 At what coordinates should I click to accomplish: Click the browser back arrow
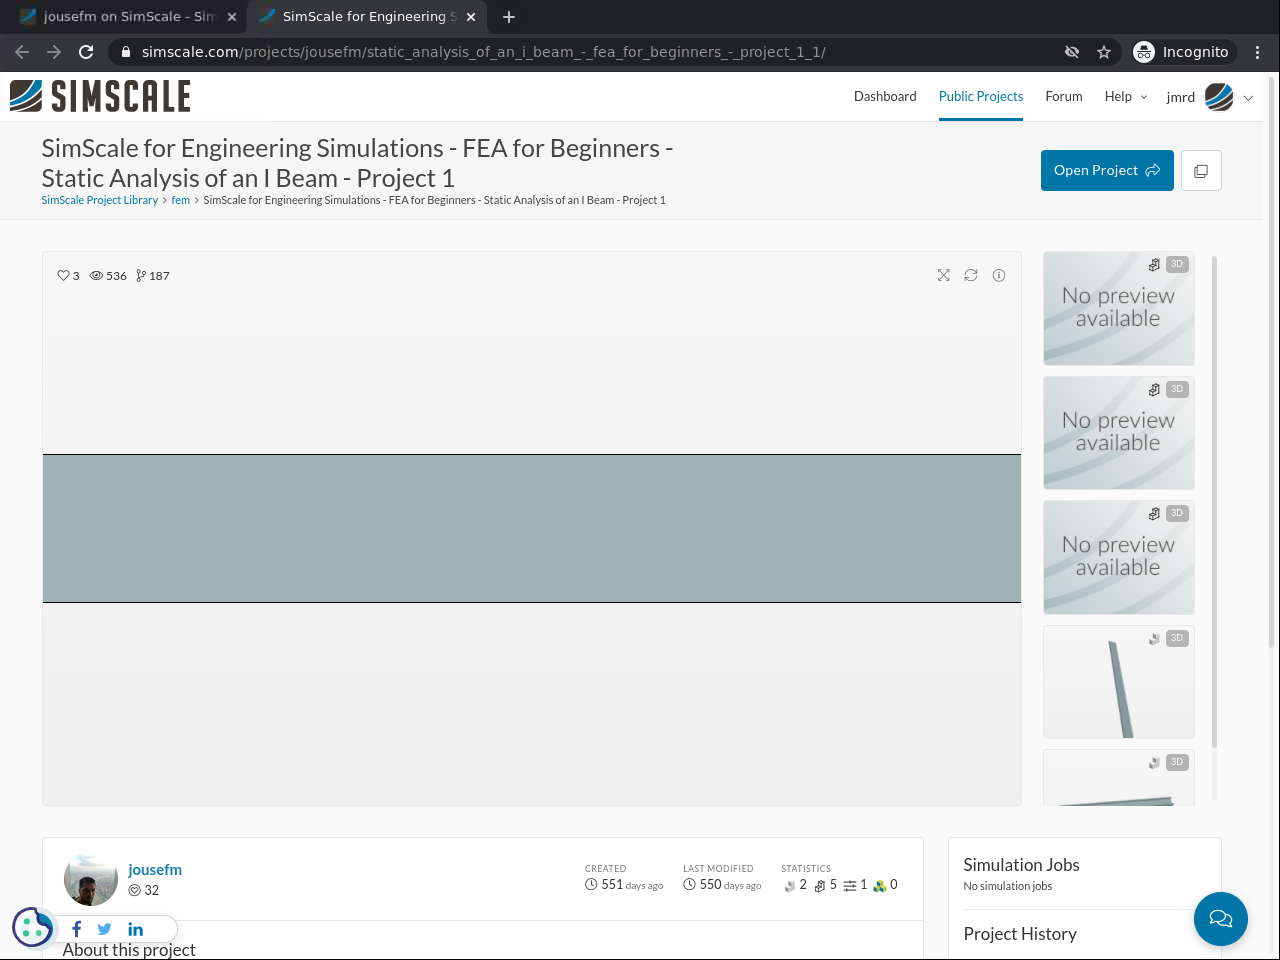22,52
